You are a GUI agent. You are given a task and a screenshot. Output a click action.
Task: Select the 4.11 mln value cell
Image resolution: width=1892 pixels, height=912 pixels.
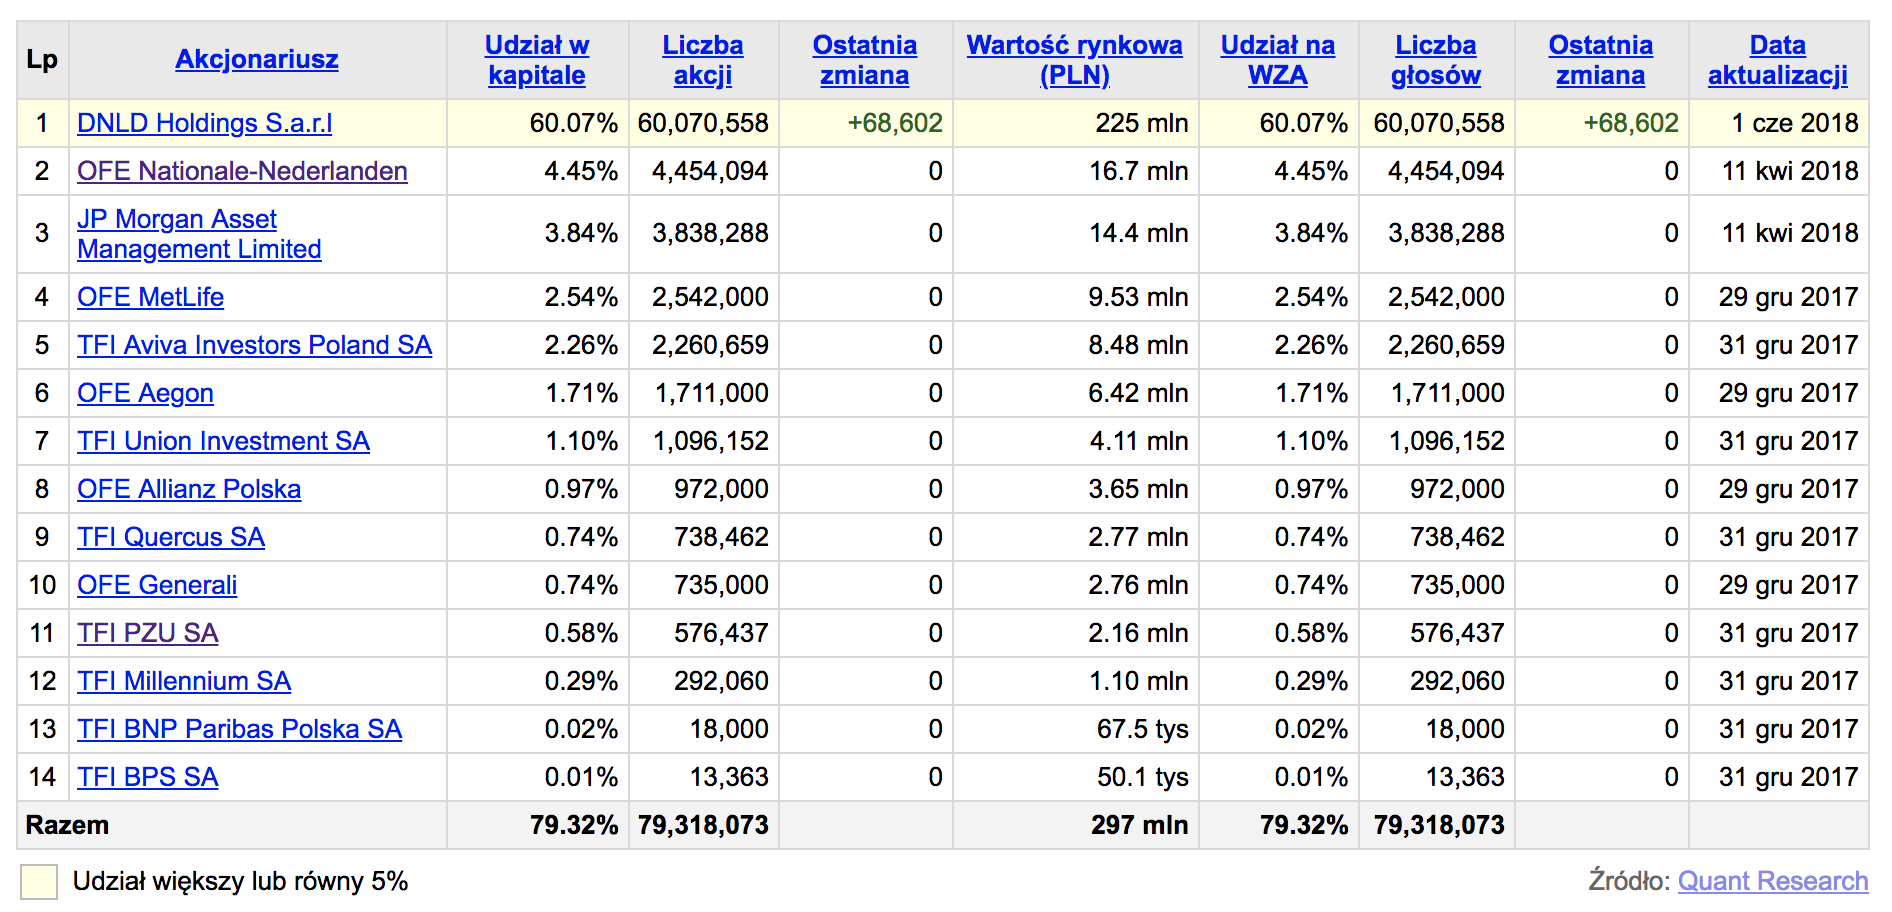[x=1076, y=441]
